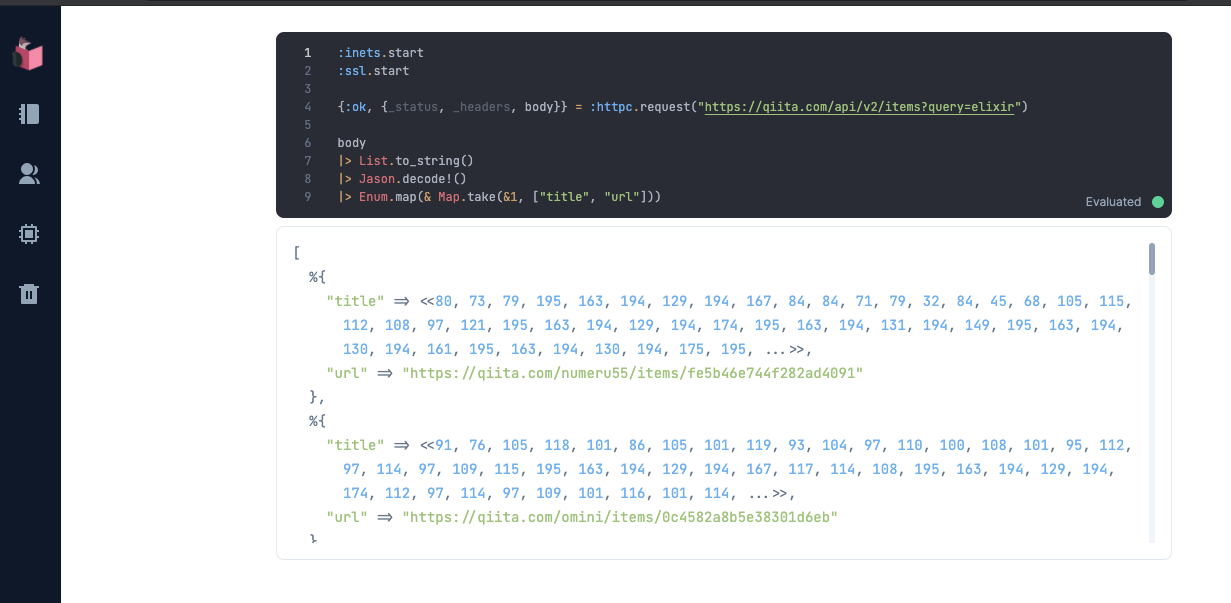Screen dimensions: 1231x603
Task: Click the green Evaluated status dot
Action: [x=1158, y=202]
